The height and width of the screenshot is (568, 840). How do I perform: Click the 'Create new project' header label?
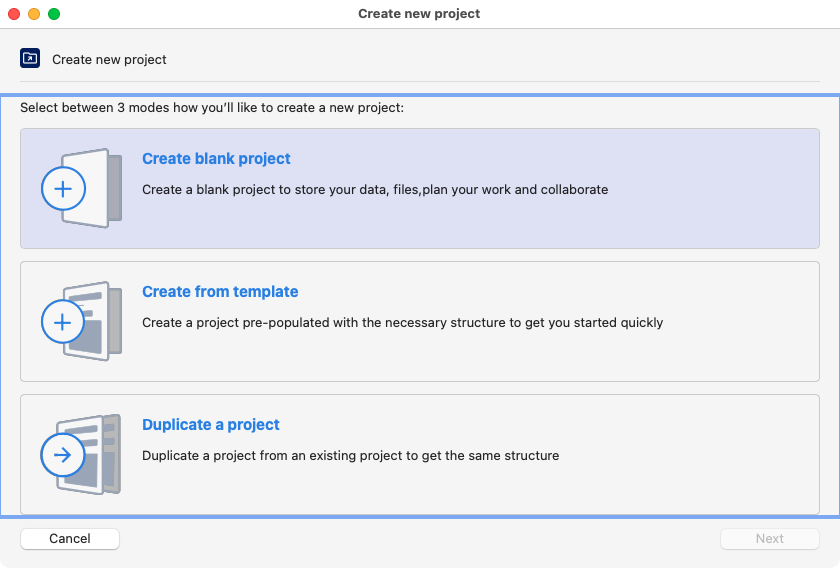pos(109,59)
